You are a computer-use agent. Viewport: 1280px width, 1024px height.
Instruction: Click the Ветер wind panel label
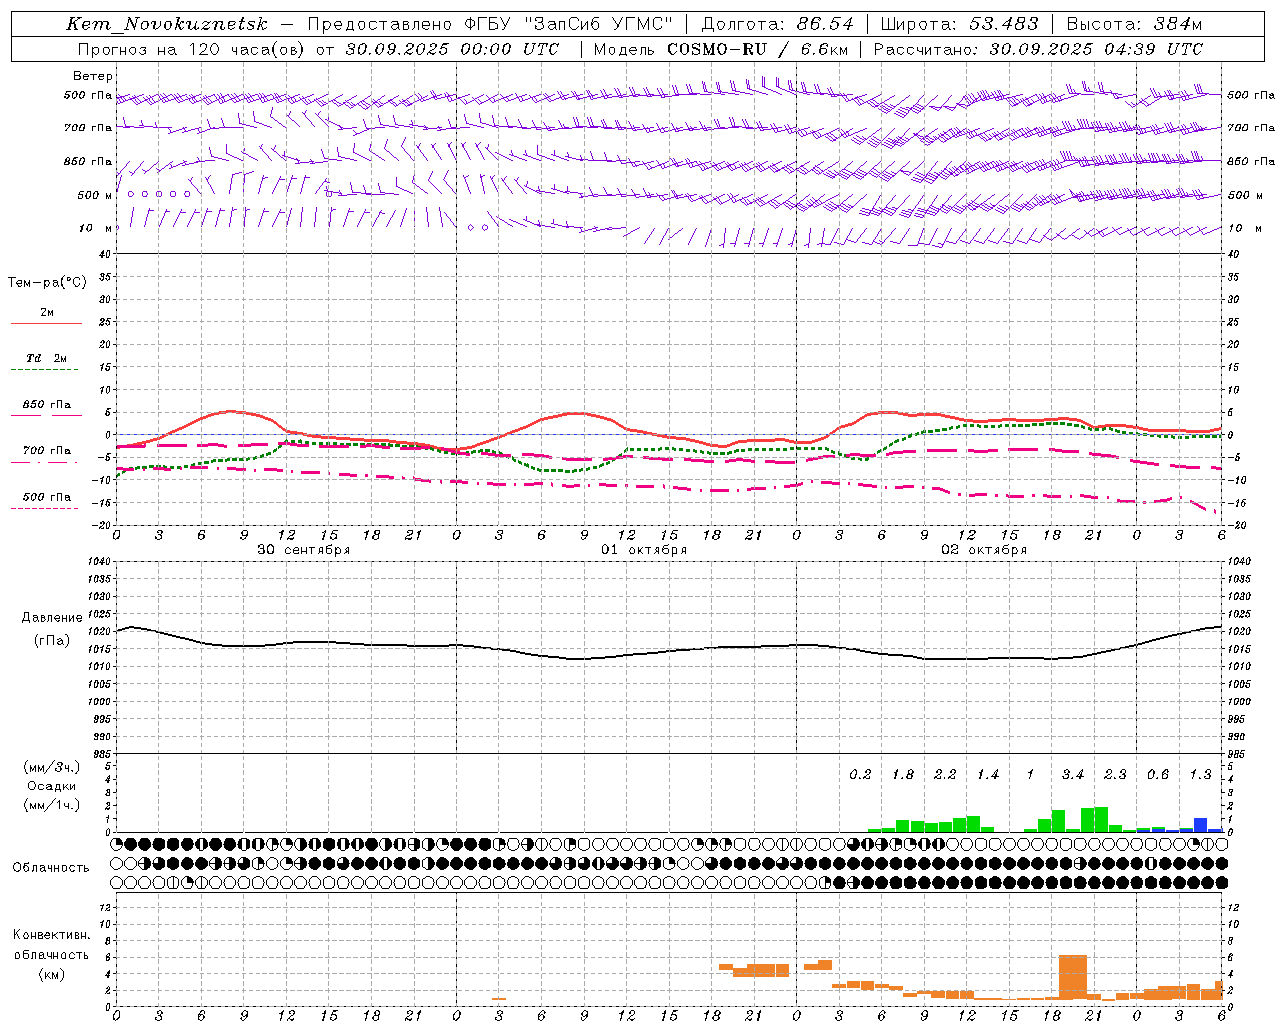[x=92, y=76]
